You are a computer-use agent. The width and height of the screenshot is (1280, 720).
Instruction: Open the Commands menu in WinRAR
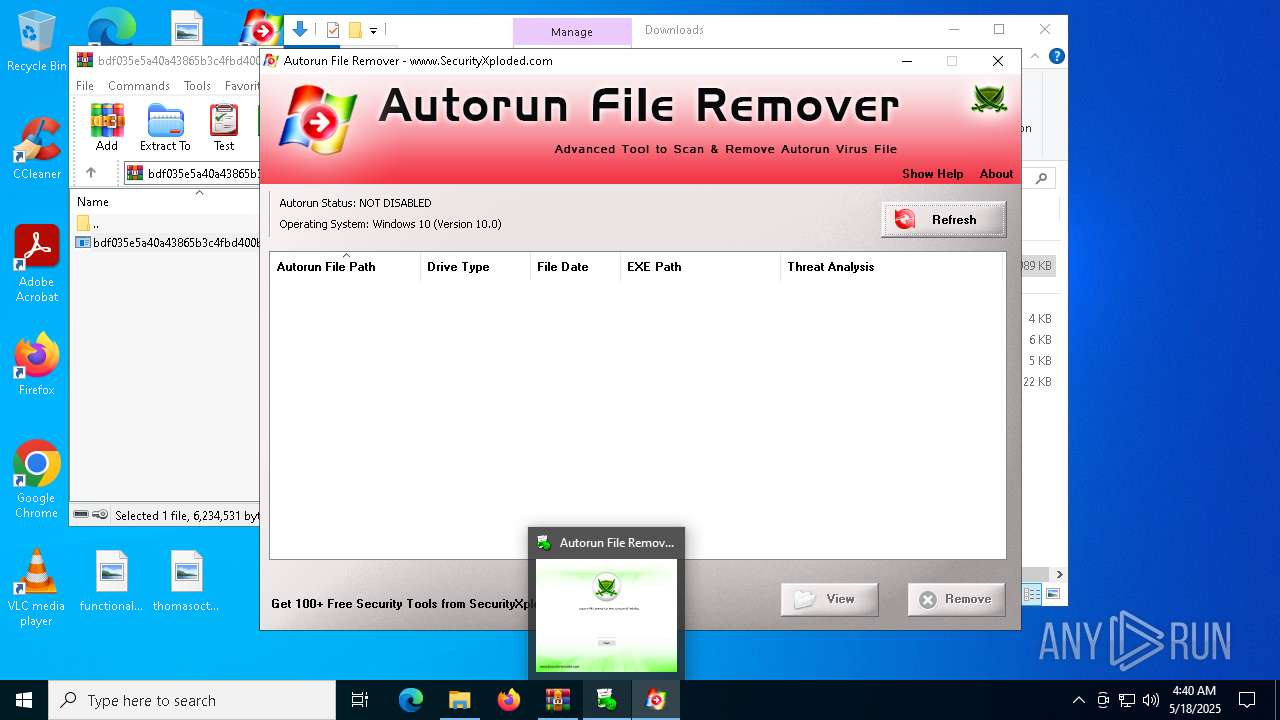tap(139, 86)
